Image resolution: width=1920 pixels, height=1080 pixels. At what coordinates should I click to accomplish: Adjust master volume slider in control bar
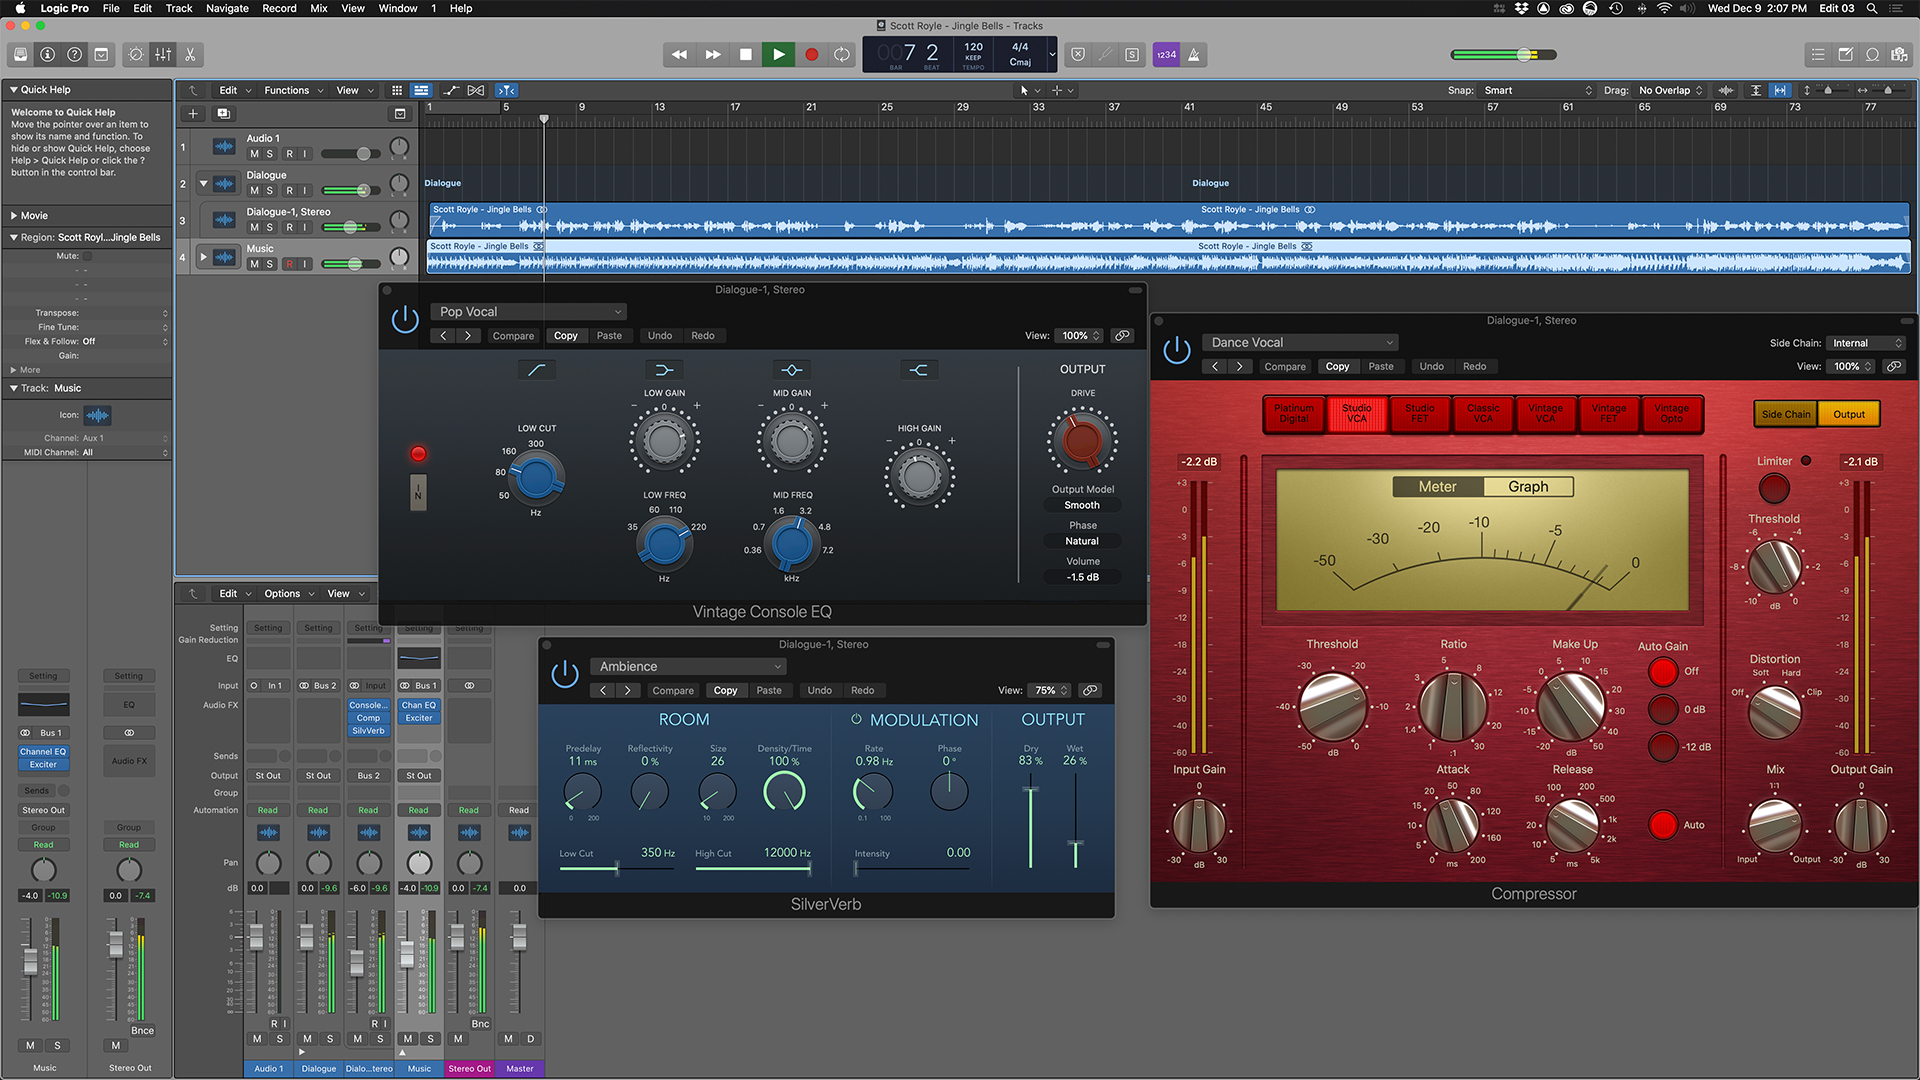1503,55
